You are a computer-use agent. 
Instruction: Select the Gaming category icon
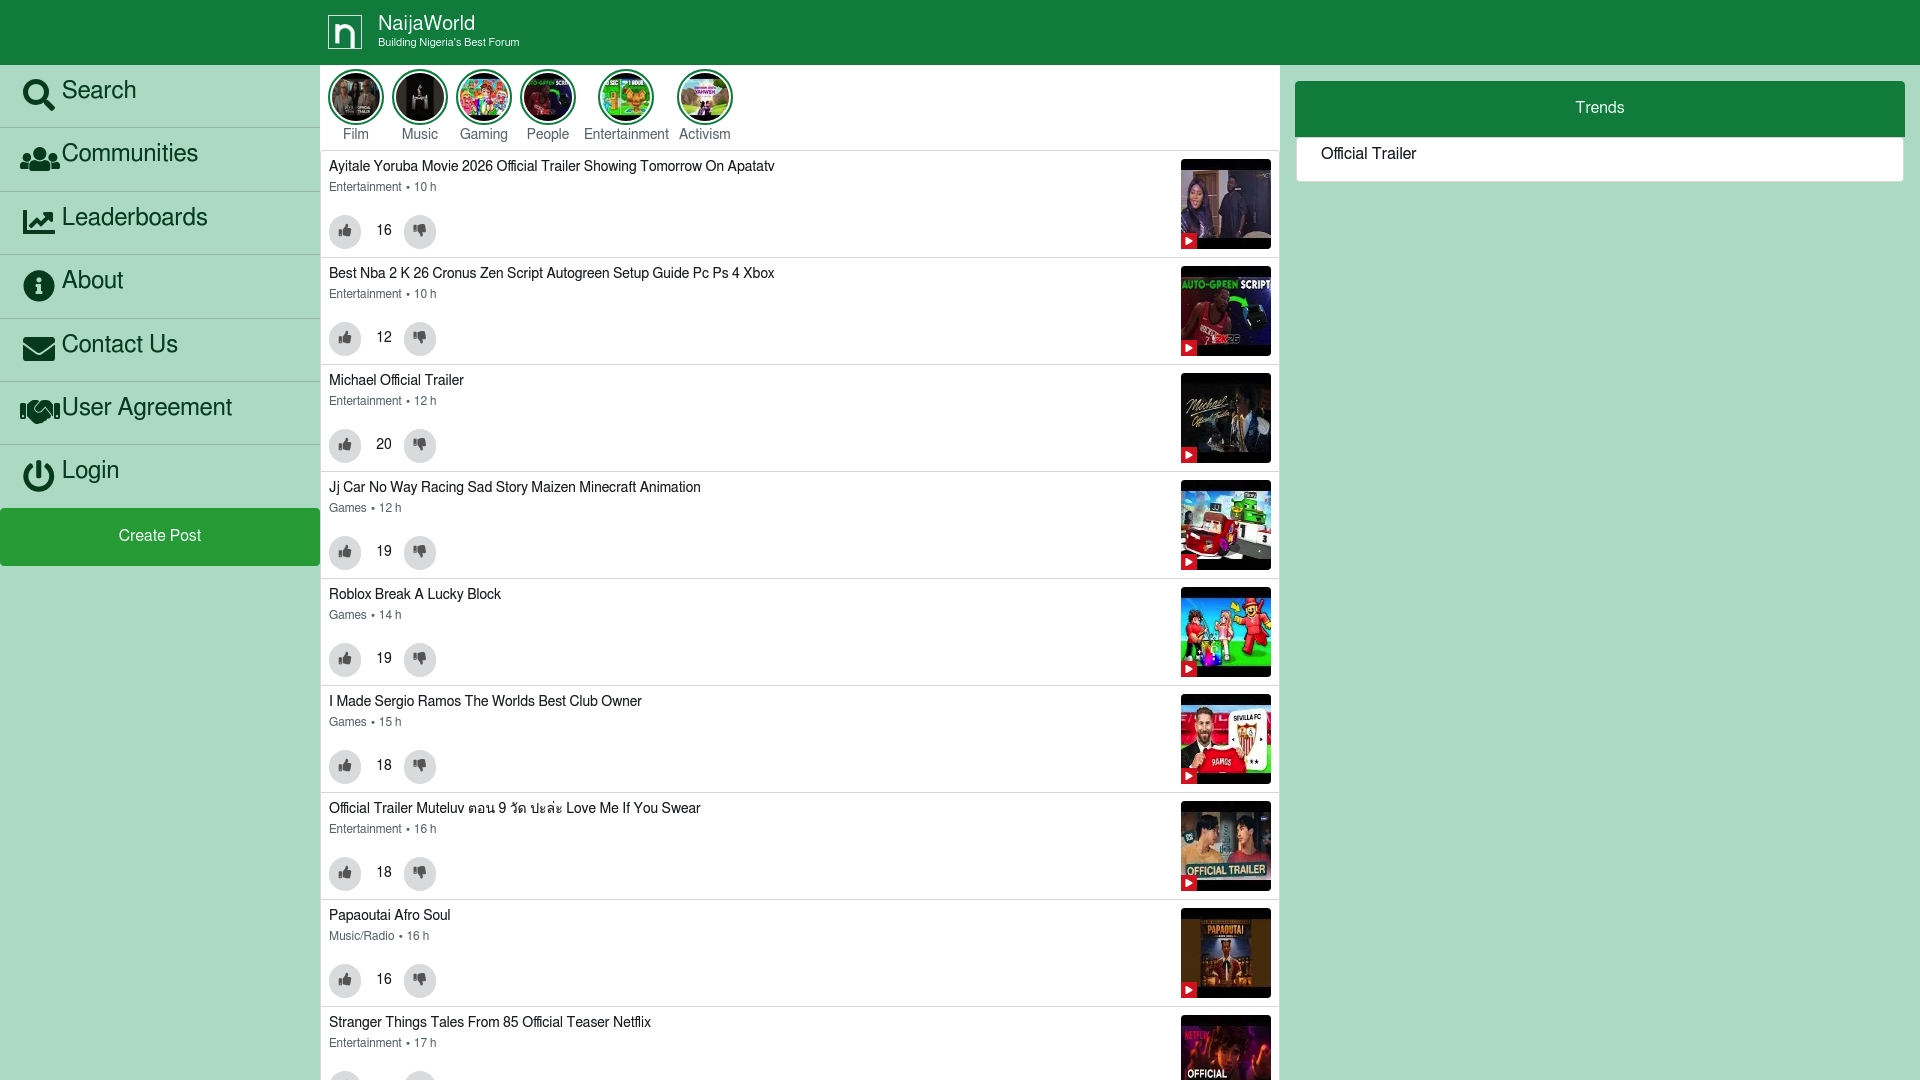click(x=483, y=97)
